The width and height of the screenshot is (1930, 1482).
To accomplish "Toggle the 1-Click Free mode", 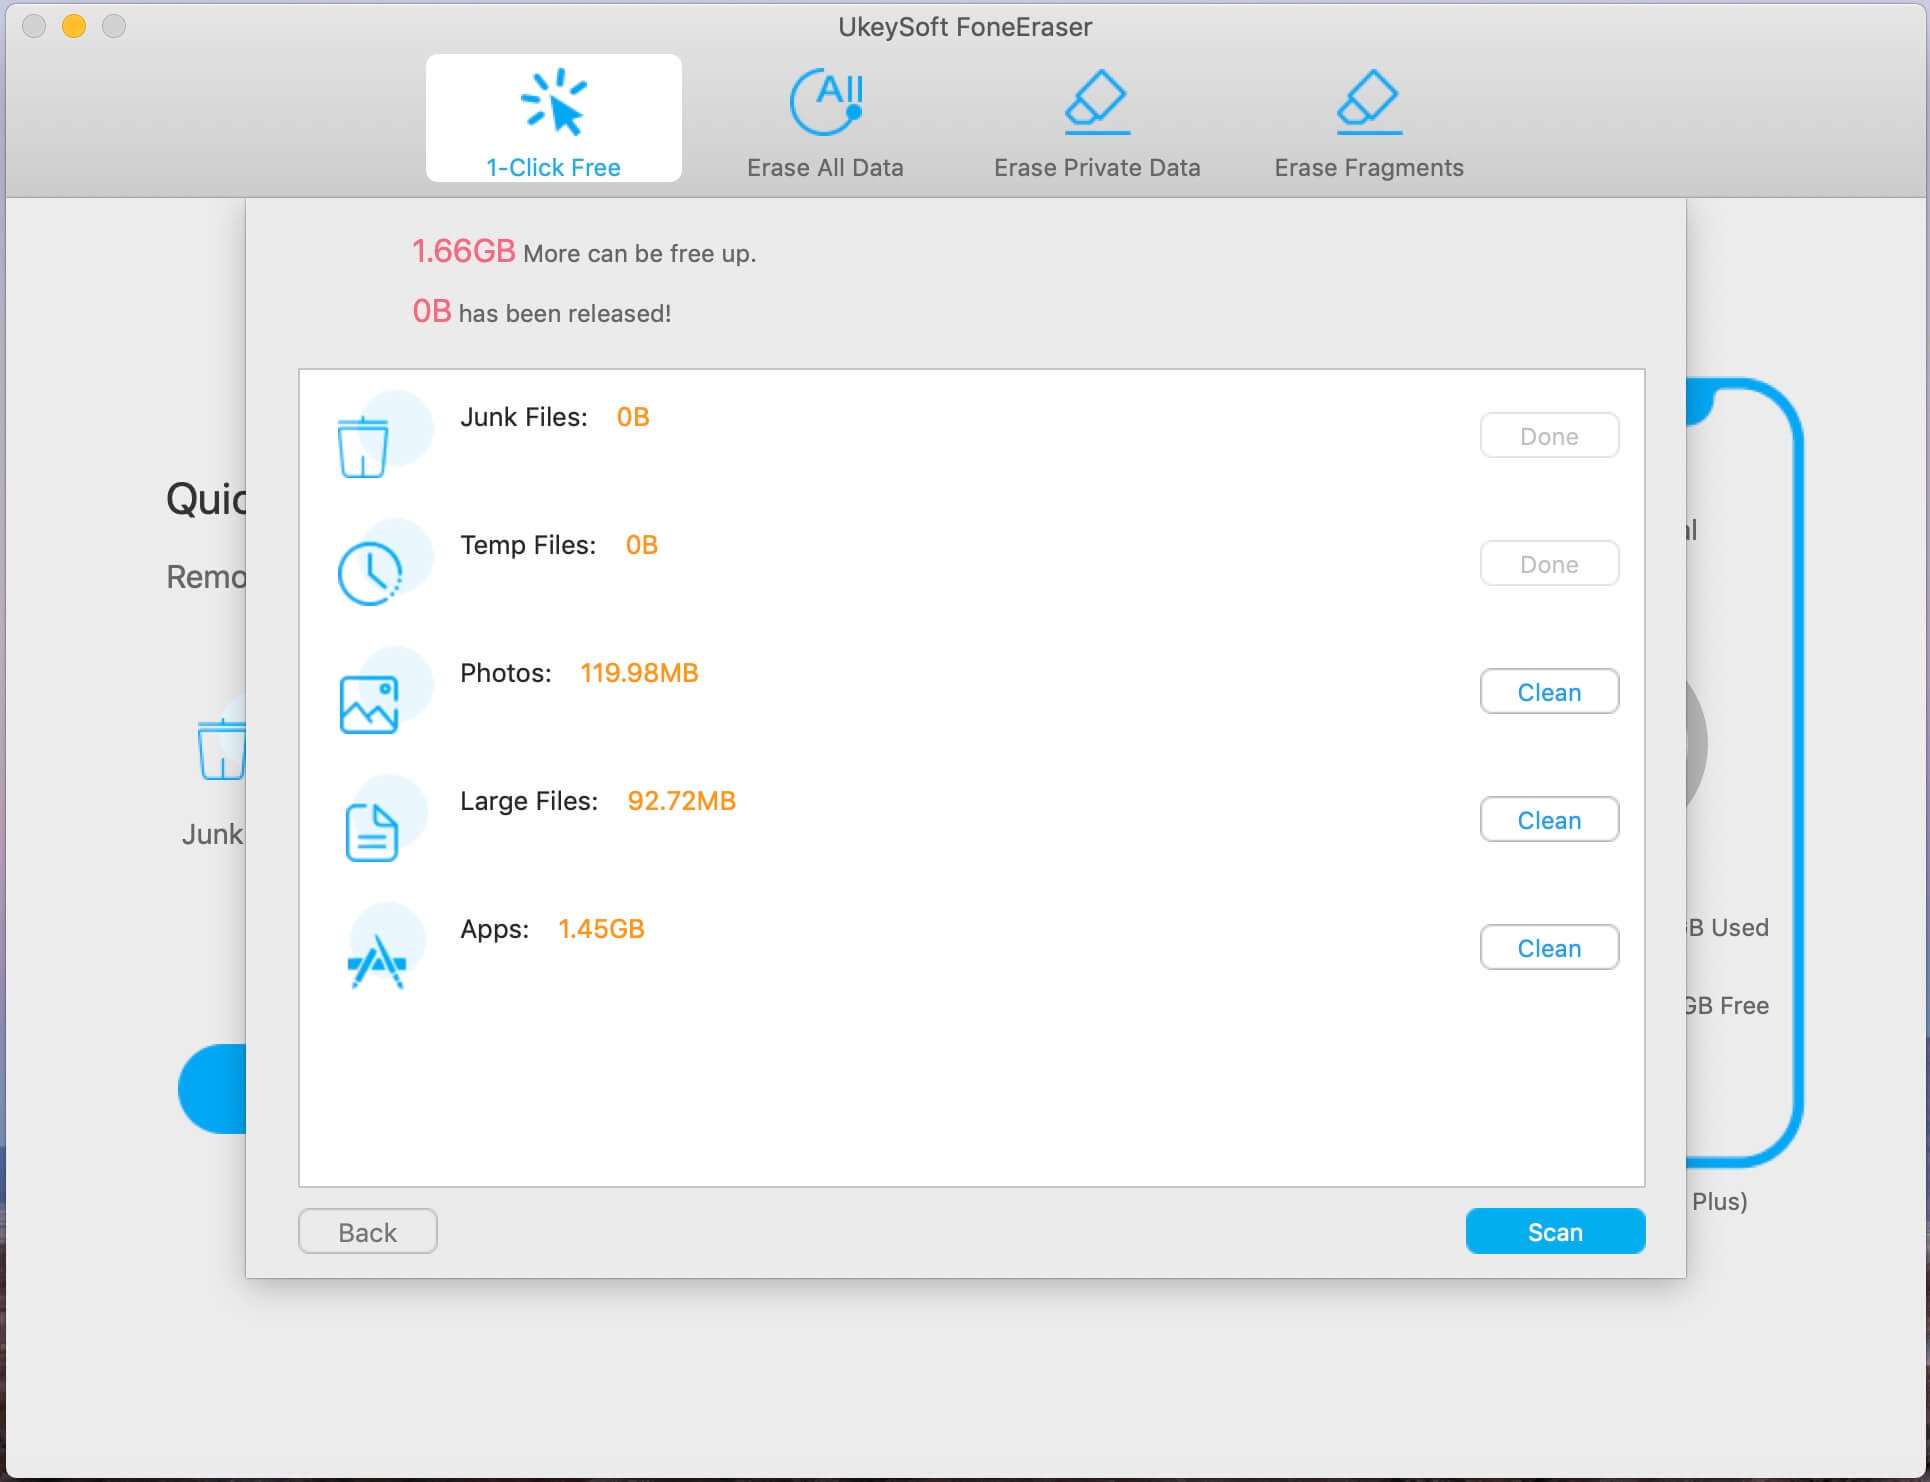I will click(553, 117).
